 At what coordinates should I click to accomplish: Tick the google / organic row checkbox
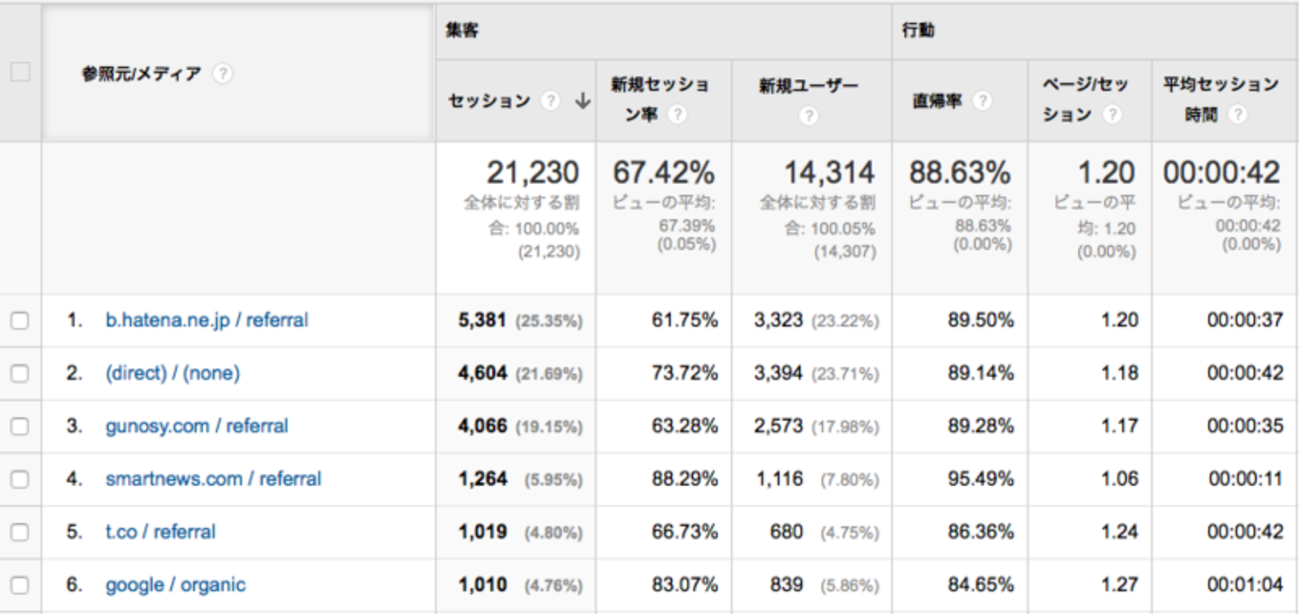point(20,585)
